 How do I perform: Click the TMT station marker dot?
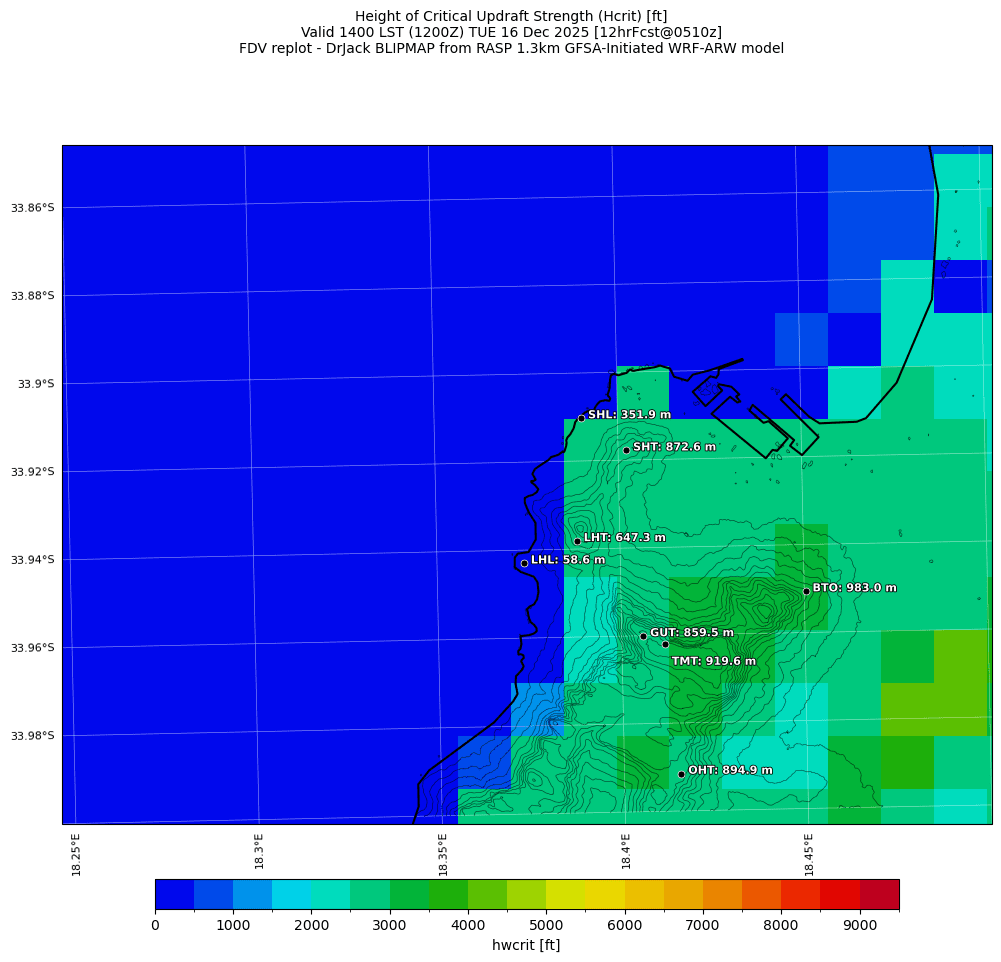point(665,644)
